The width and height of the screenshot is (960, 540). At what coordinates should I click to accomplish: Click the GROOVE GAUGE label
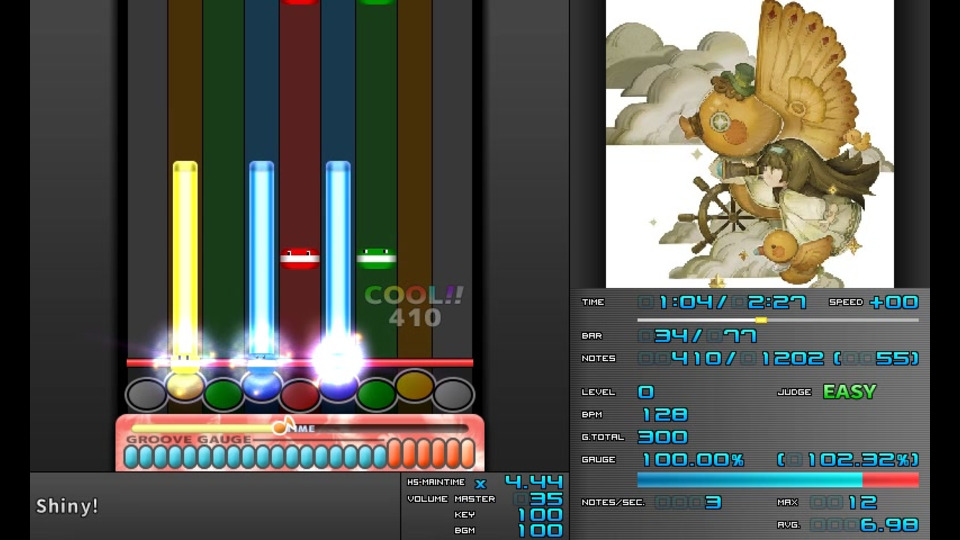(189, 439)
